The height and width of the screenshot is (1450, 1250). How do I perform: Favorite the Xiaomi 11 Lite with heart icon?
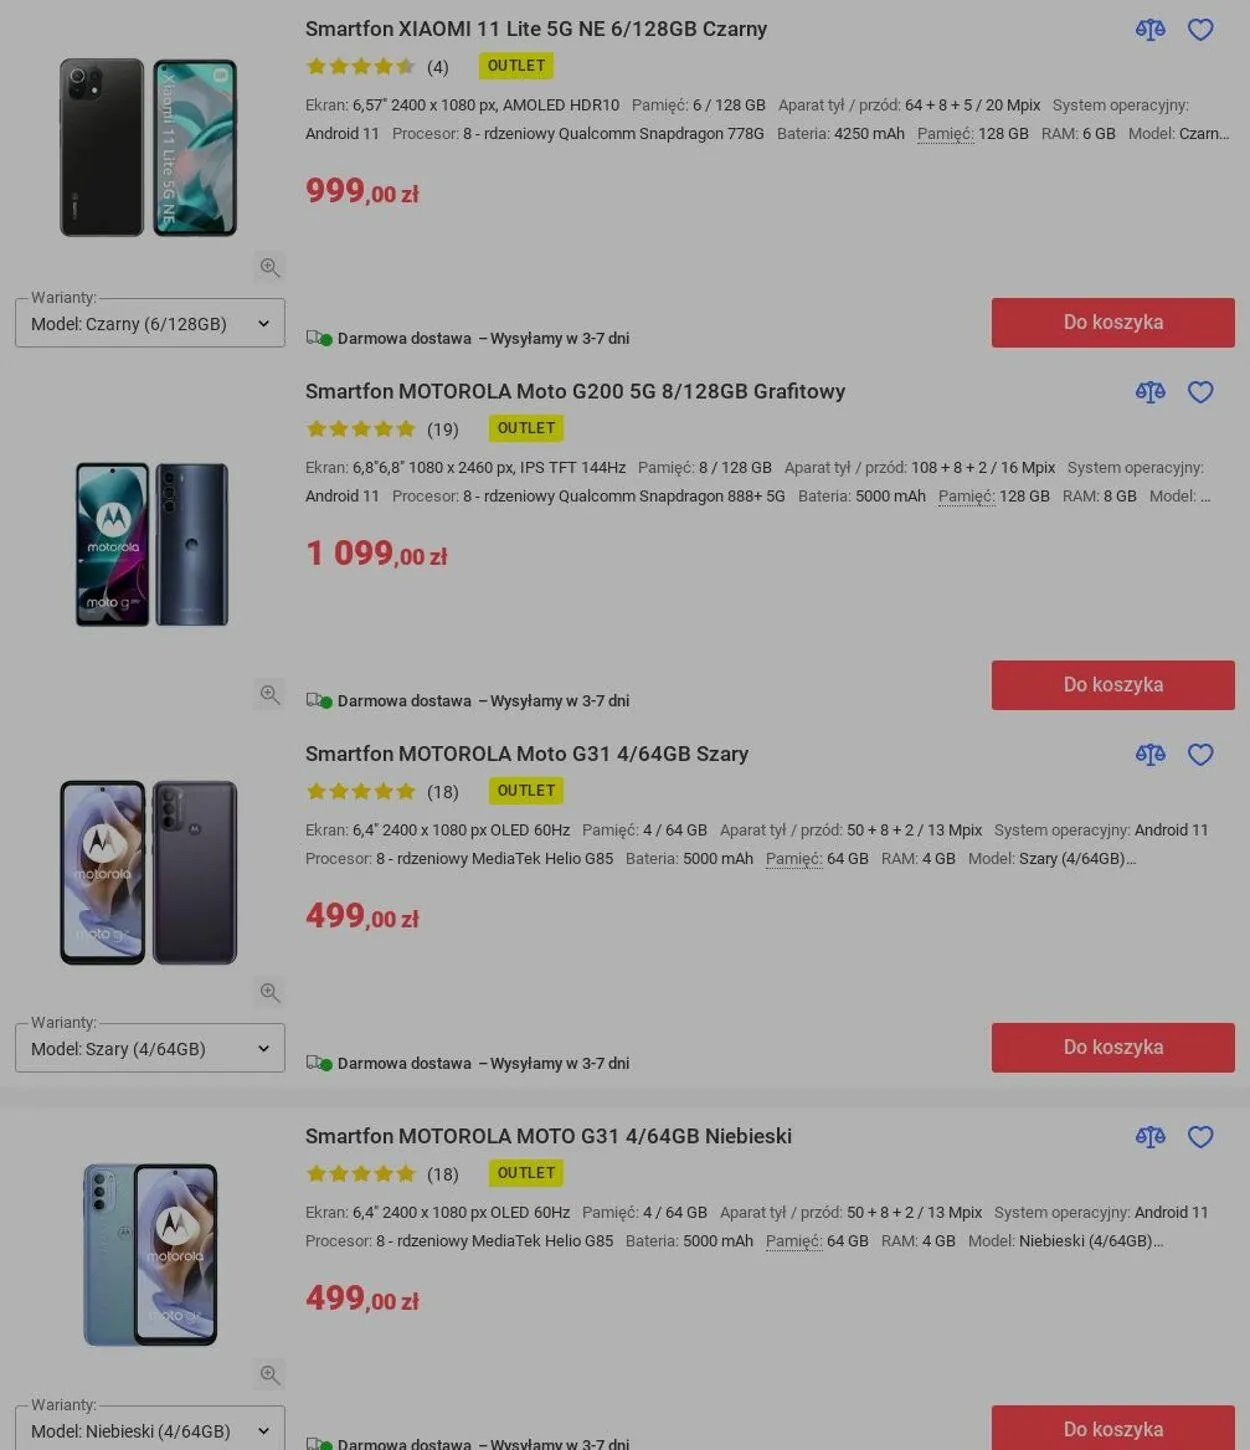[x=1200, y=30]
